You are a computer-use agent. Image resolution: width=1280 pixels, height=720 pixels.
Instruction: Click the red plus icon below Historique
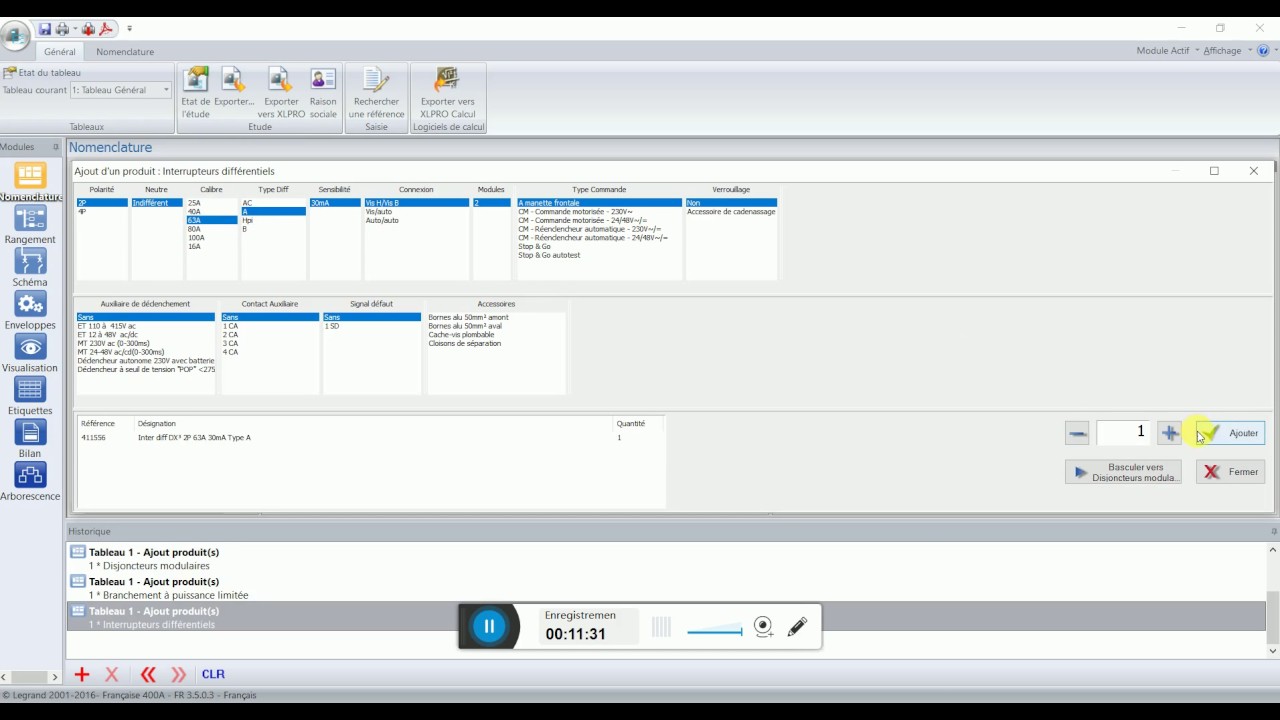pos(82,674)
